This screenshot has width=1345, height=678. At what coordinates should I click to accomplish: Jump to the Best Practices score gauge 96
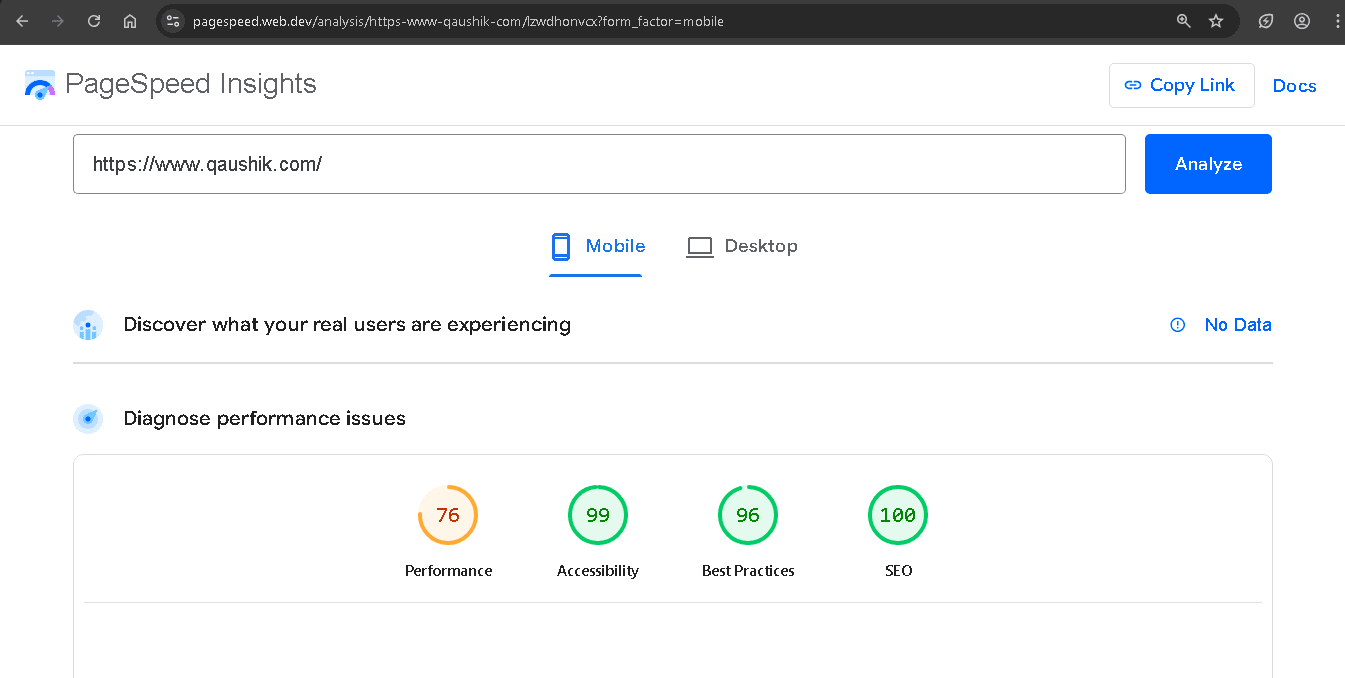748,515
